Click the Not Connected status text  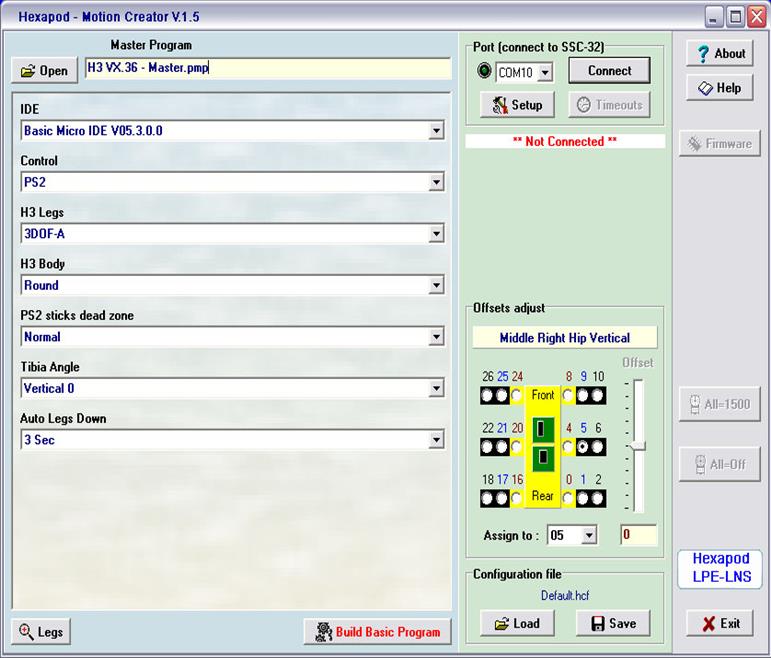pyautogui.click(x=564, y=142)
